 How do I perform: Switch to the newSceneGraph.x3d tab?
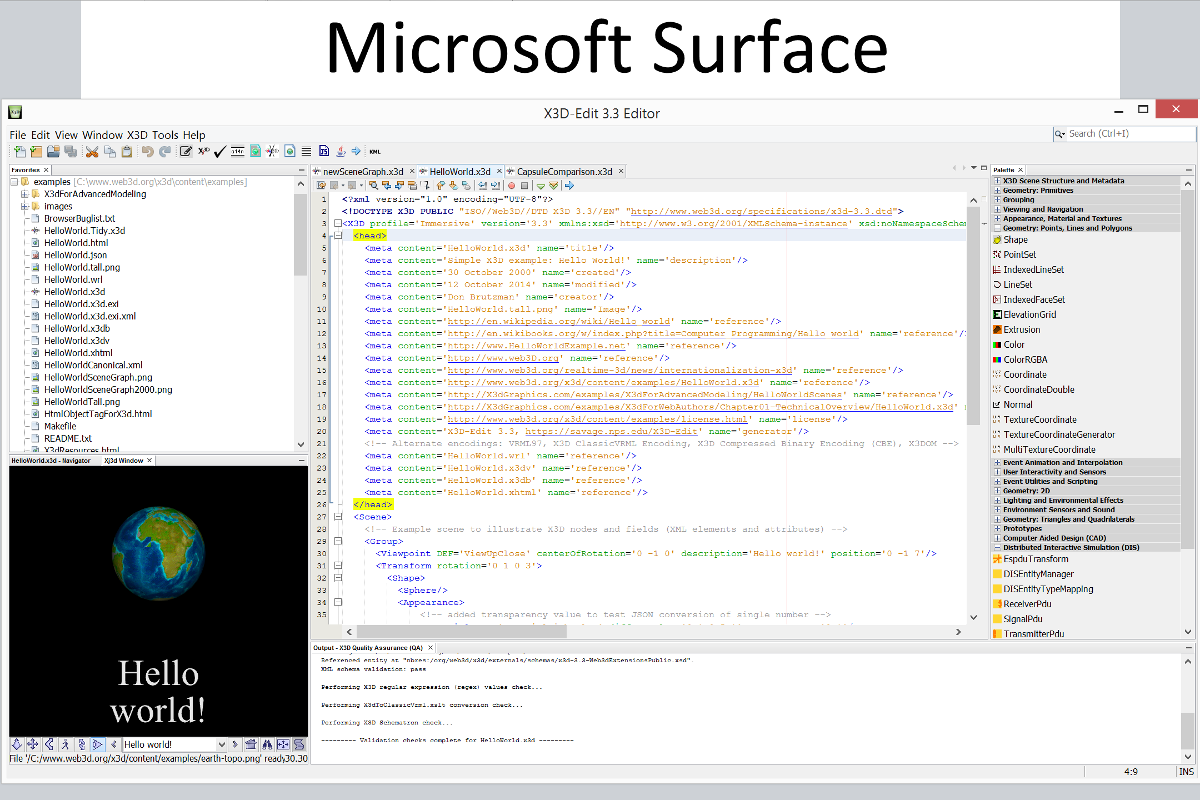click(364, 171)
